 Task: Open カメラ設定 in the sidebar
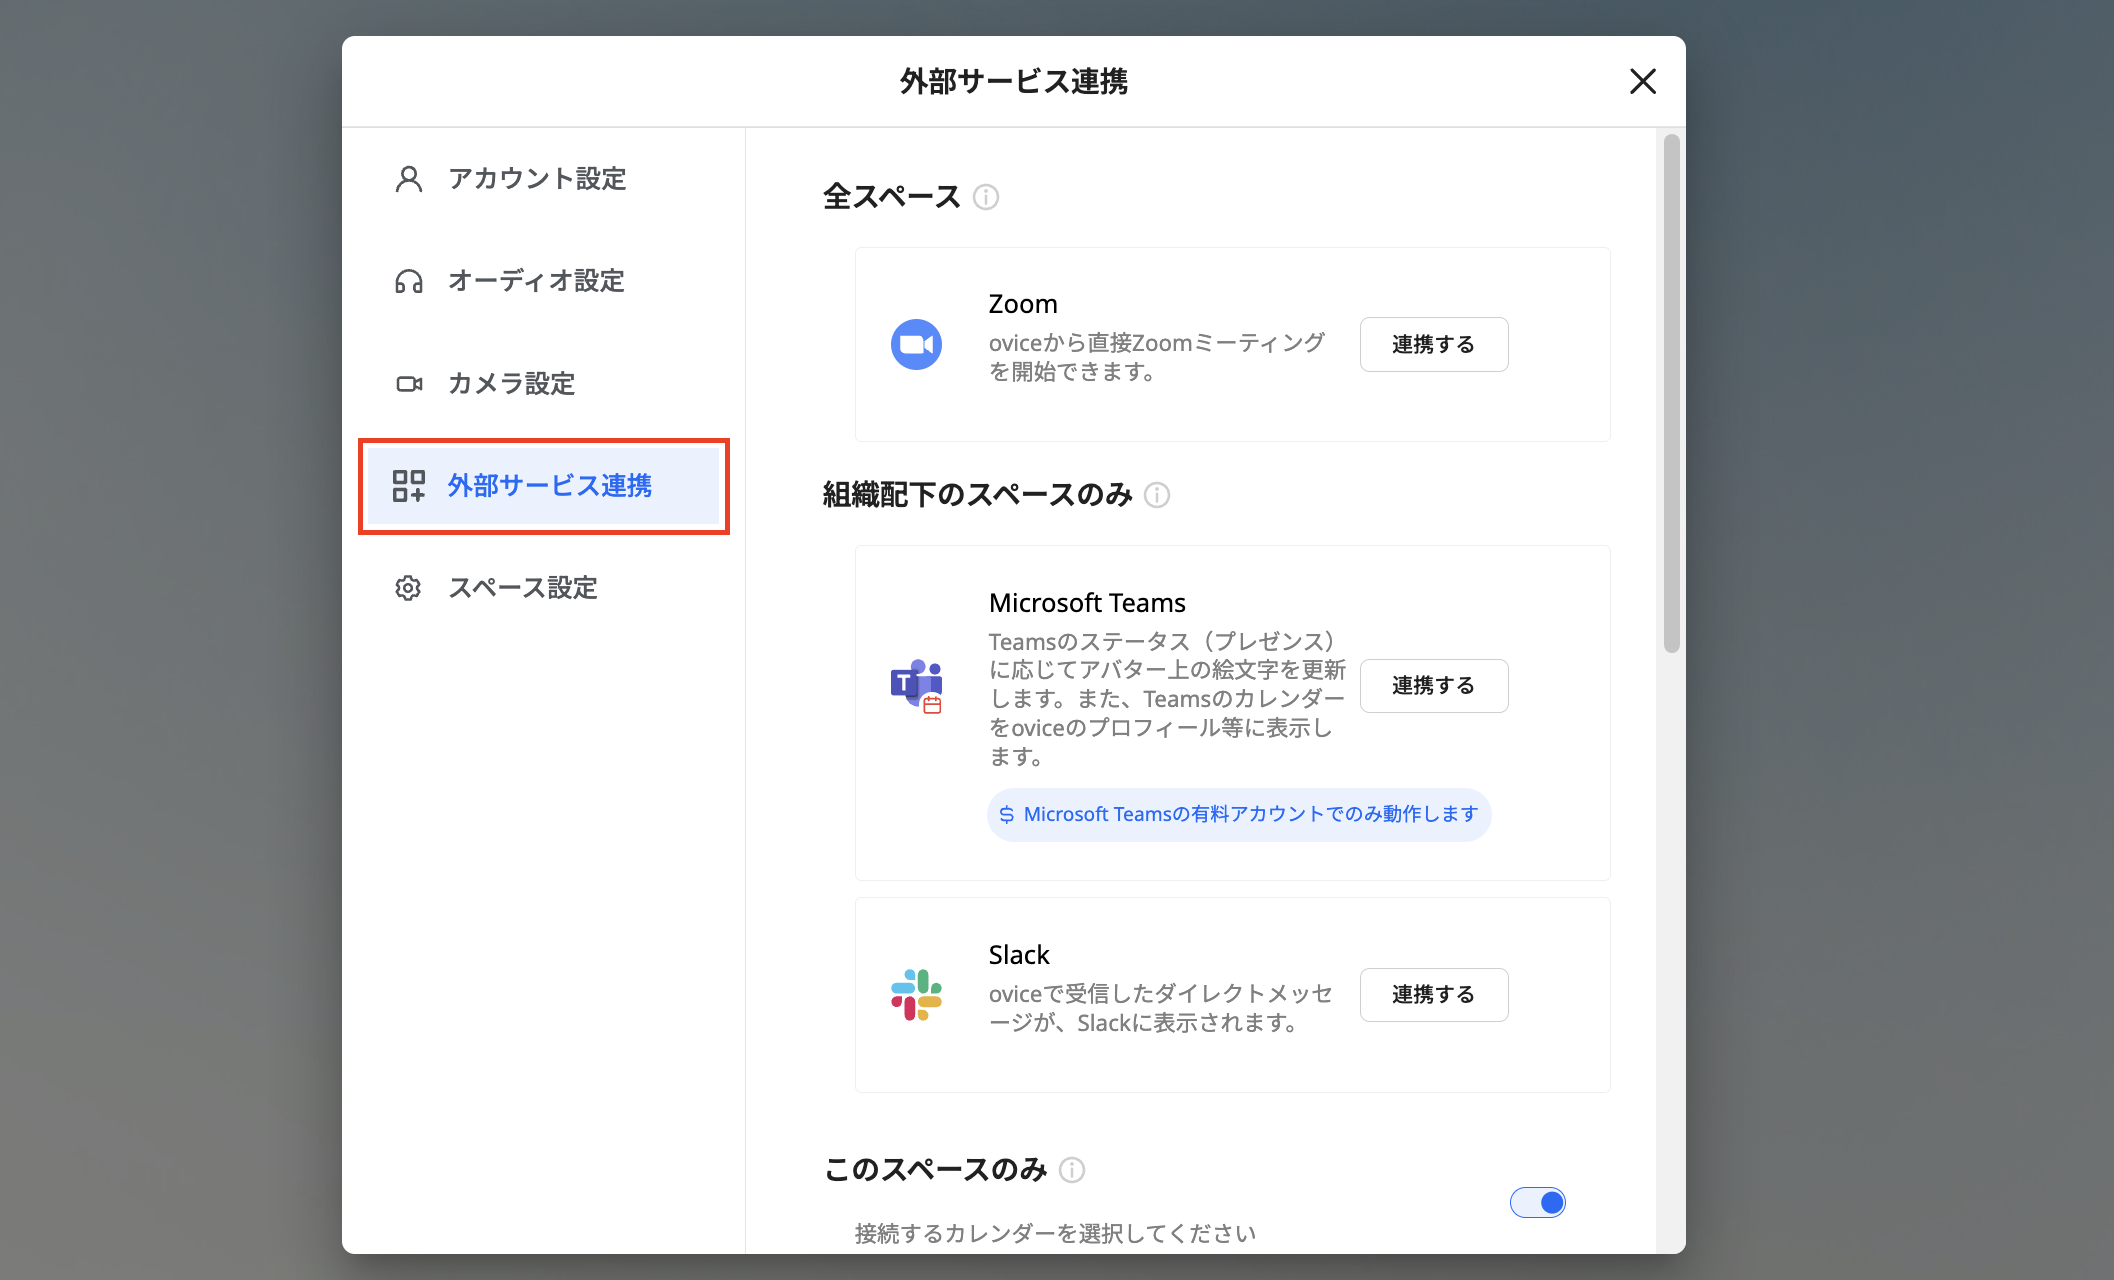click(544, 384)
